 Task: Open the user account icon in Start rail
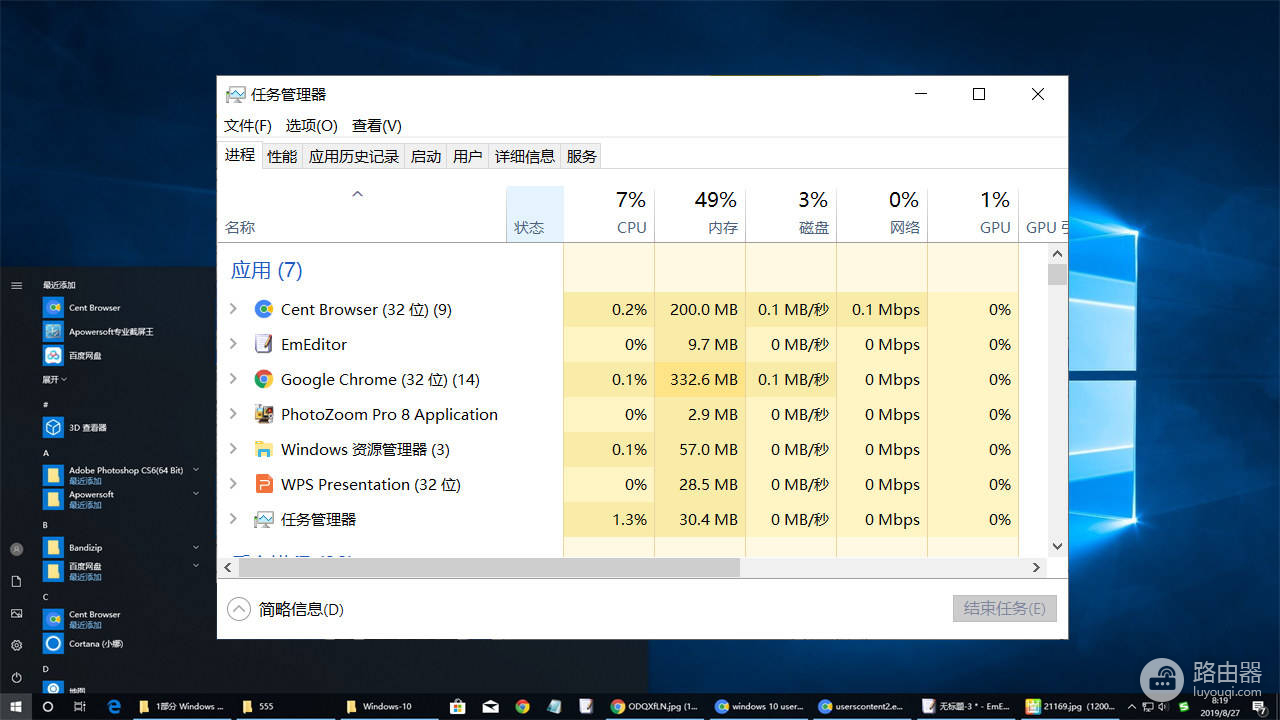click(16, 549)
